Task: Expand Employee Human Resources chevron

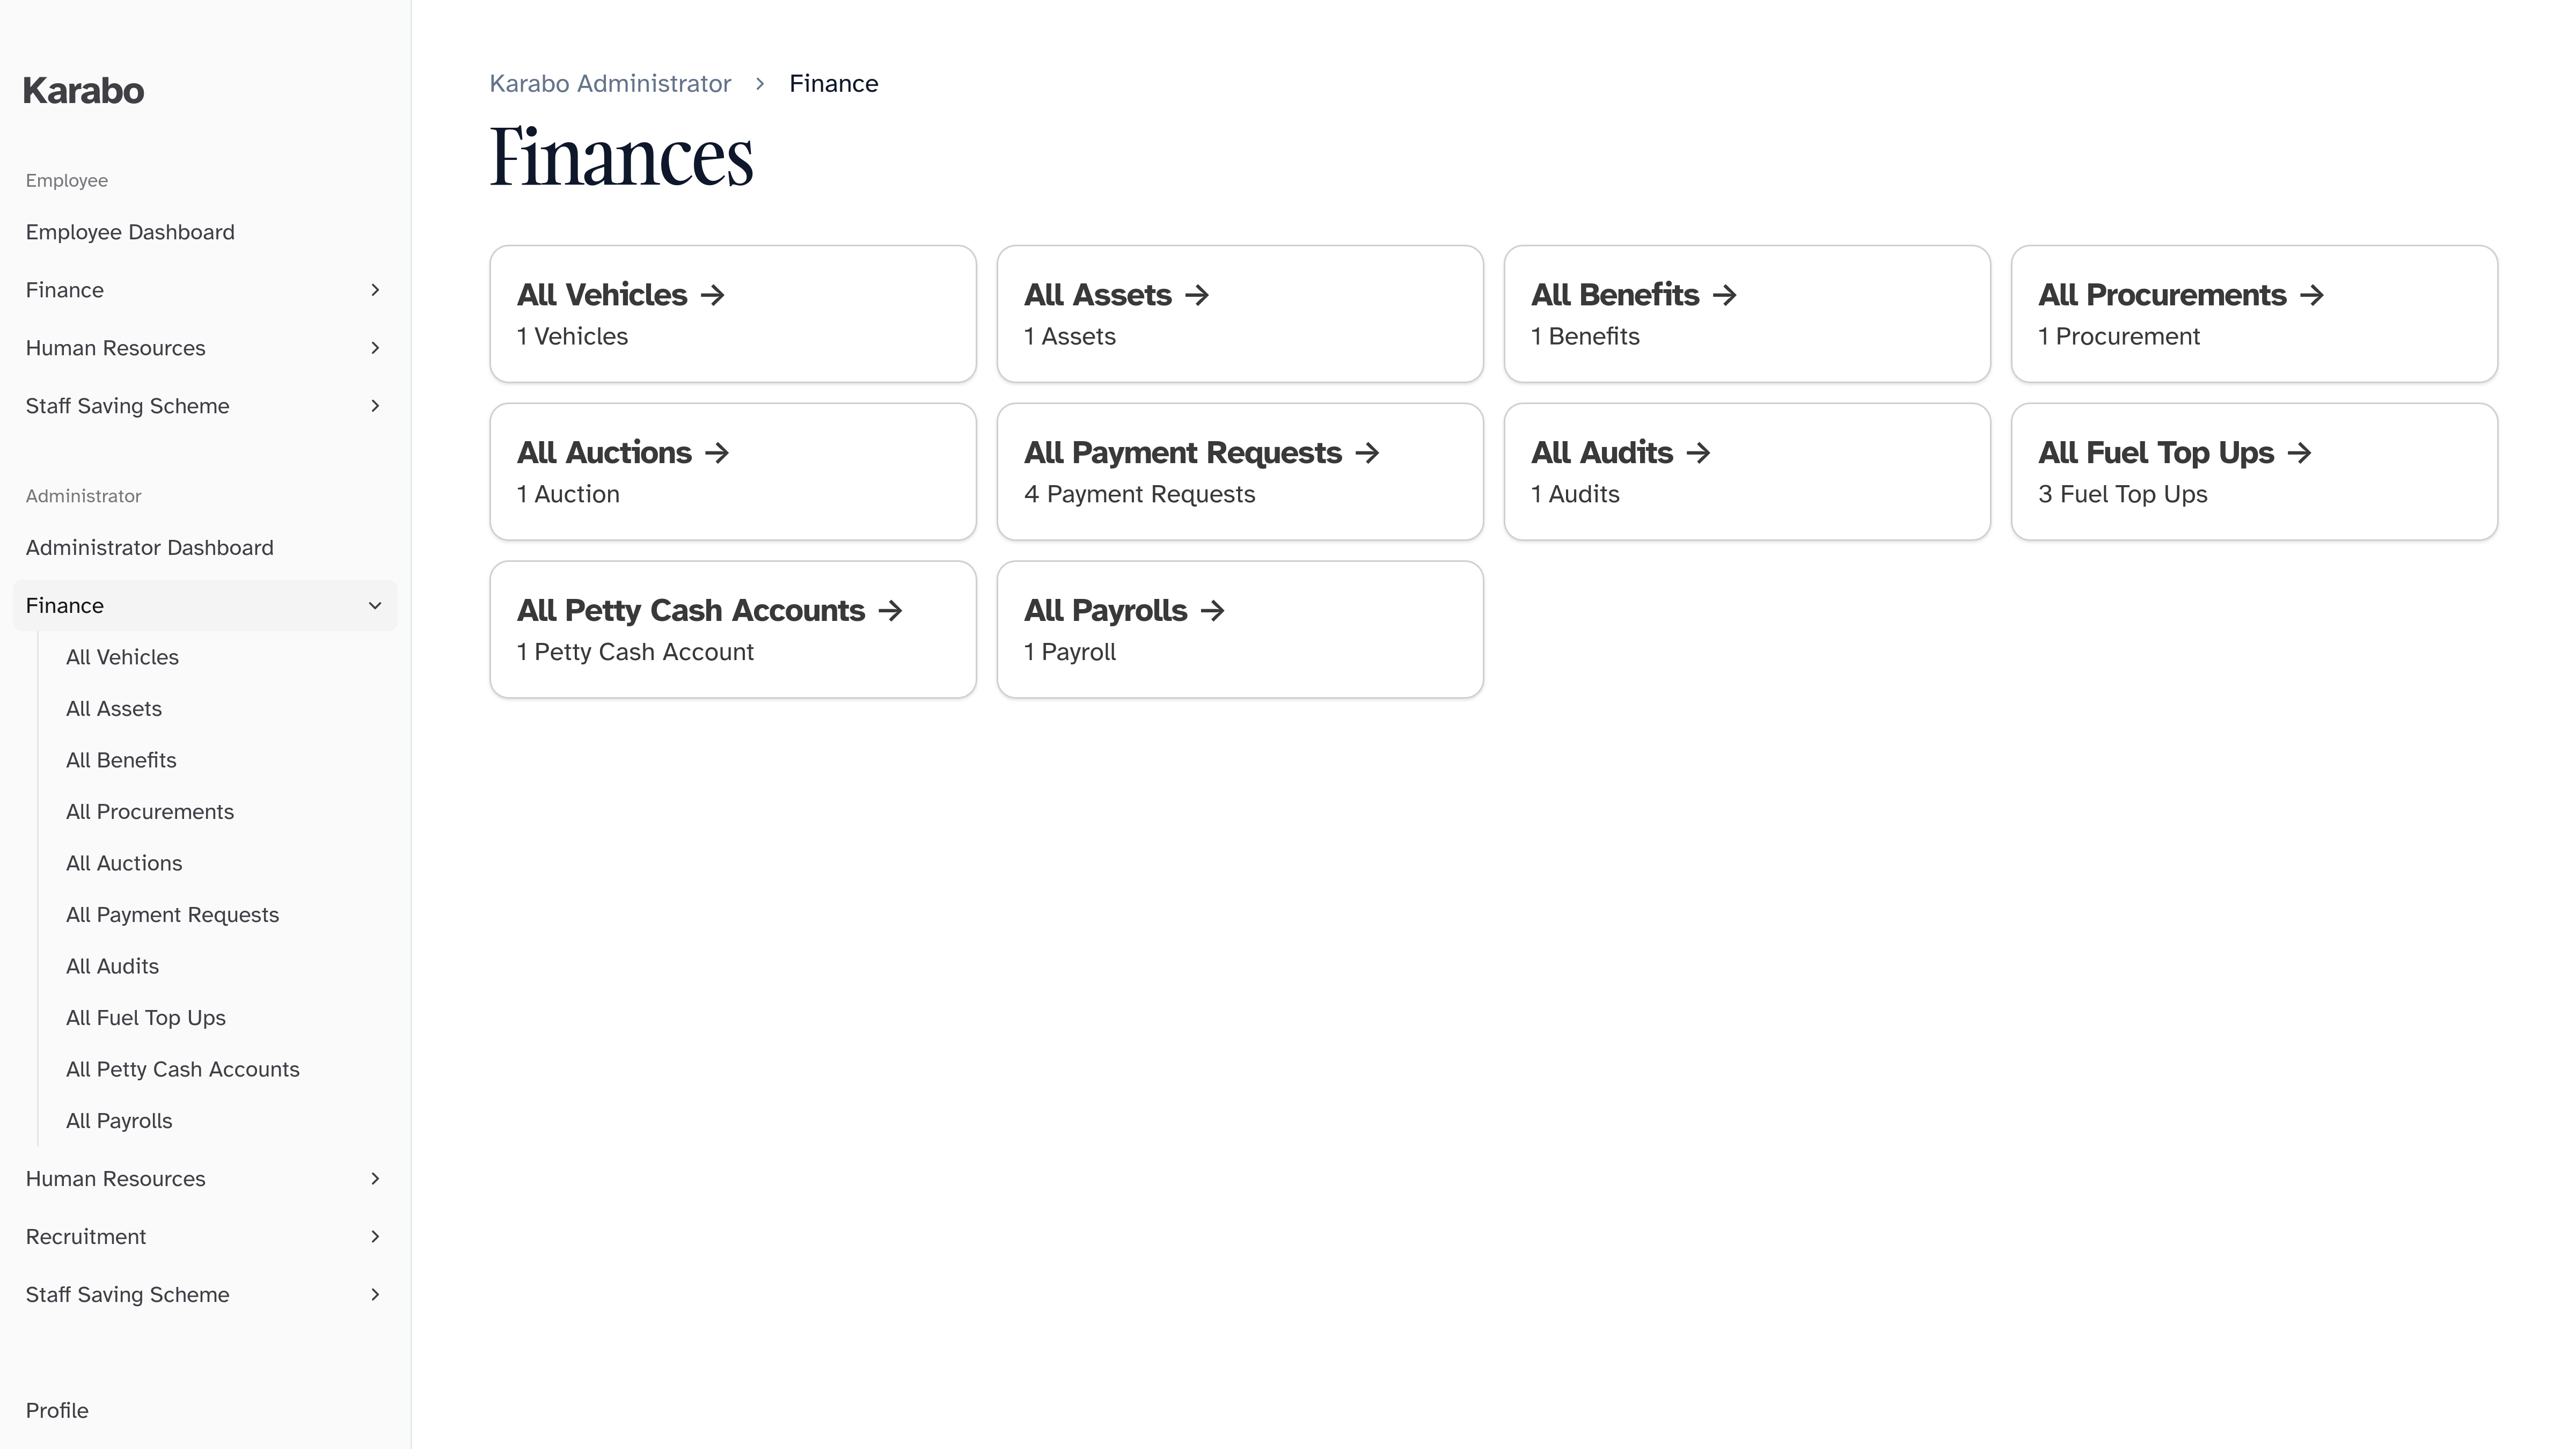Action: pos(375,348)
